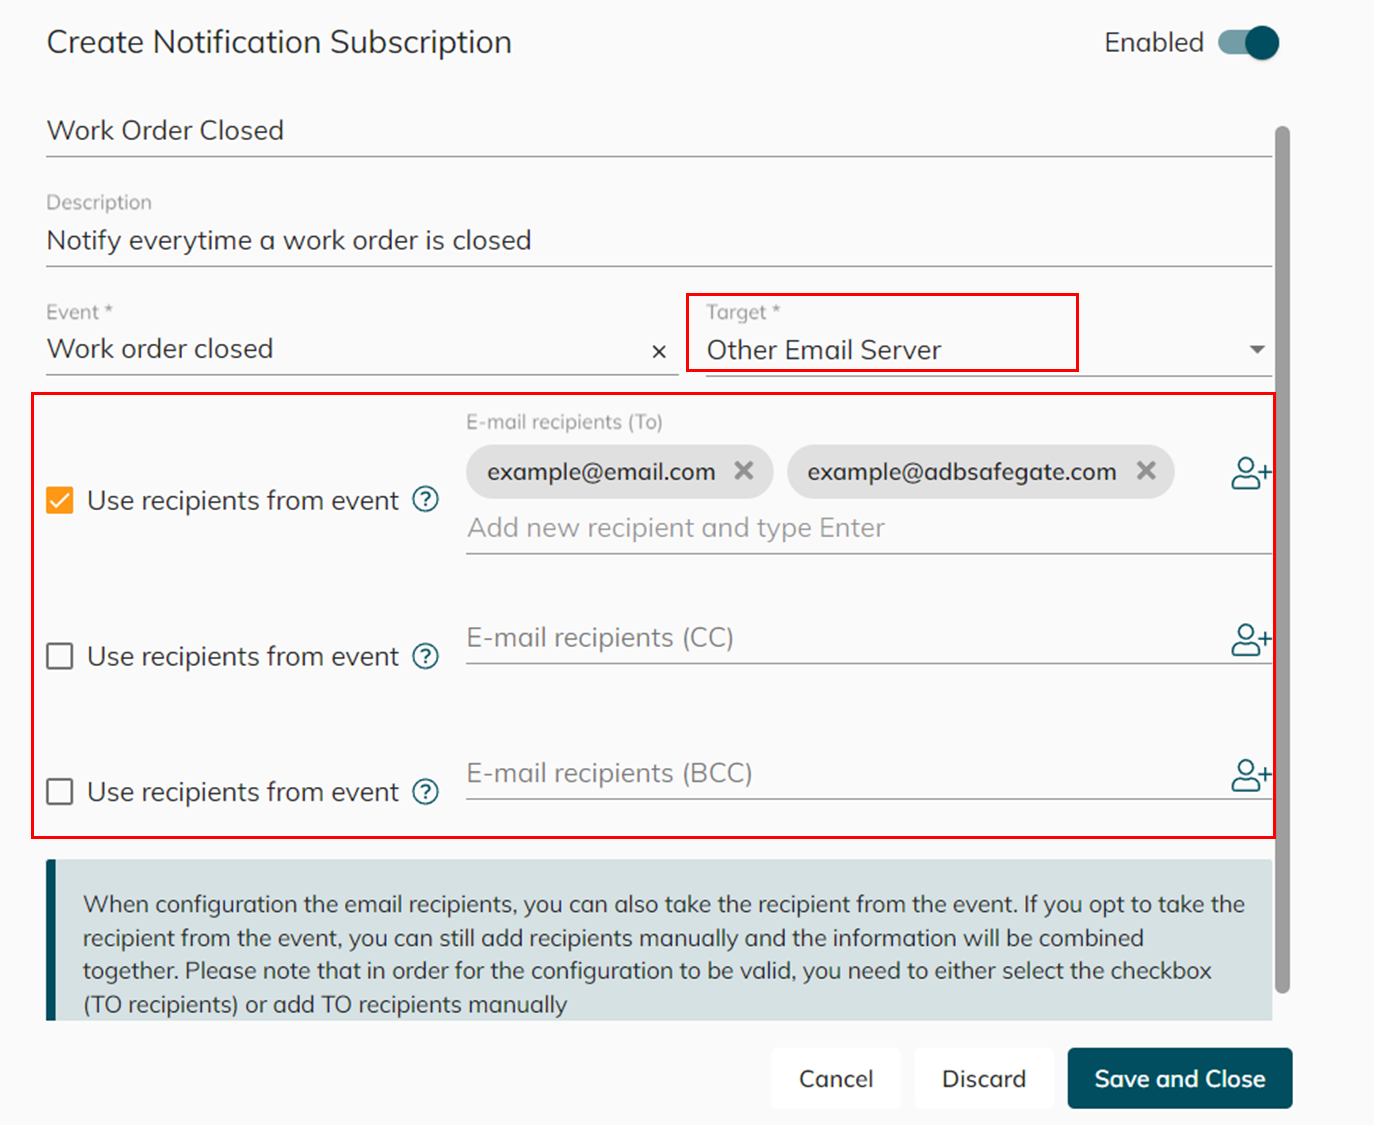The height and width of the screenshot is (1125, 1374).
Task: Click the vertical scrollbar of the form
Action: [x=1282, y=560]
